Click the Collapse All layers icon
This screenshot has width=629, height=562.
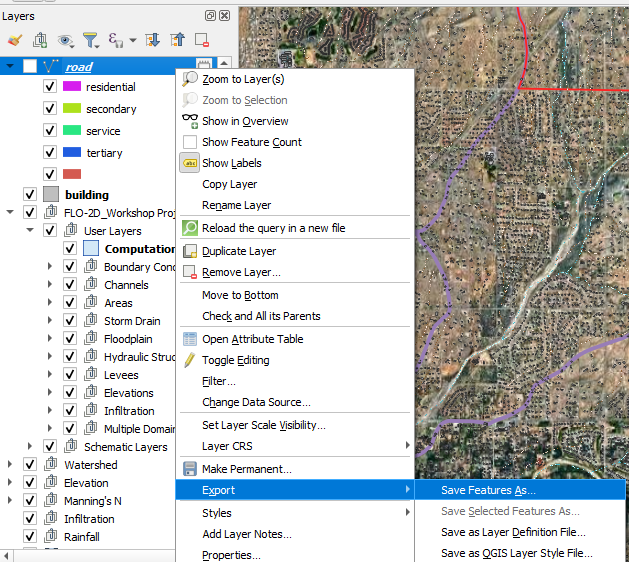pyautogui.click(x=177, y=41)
